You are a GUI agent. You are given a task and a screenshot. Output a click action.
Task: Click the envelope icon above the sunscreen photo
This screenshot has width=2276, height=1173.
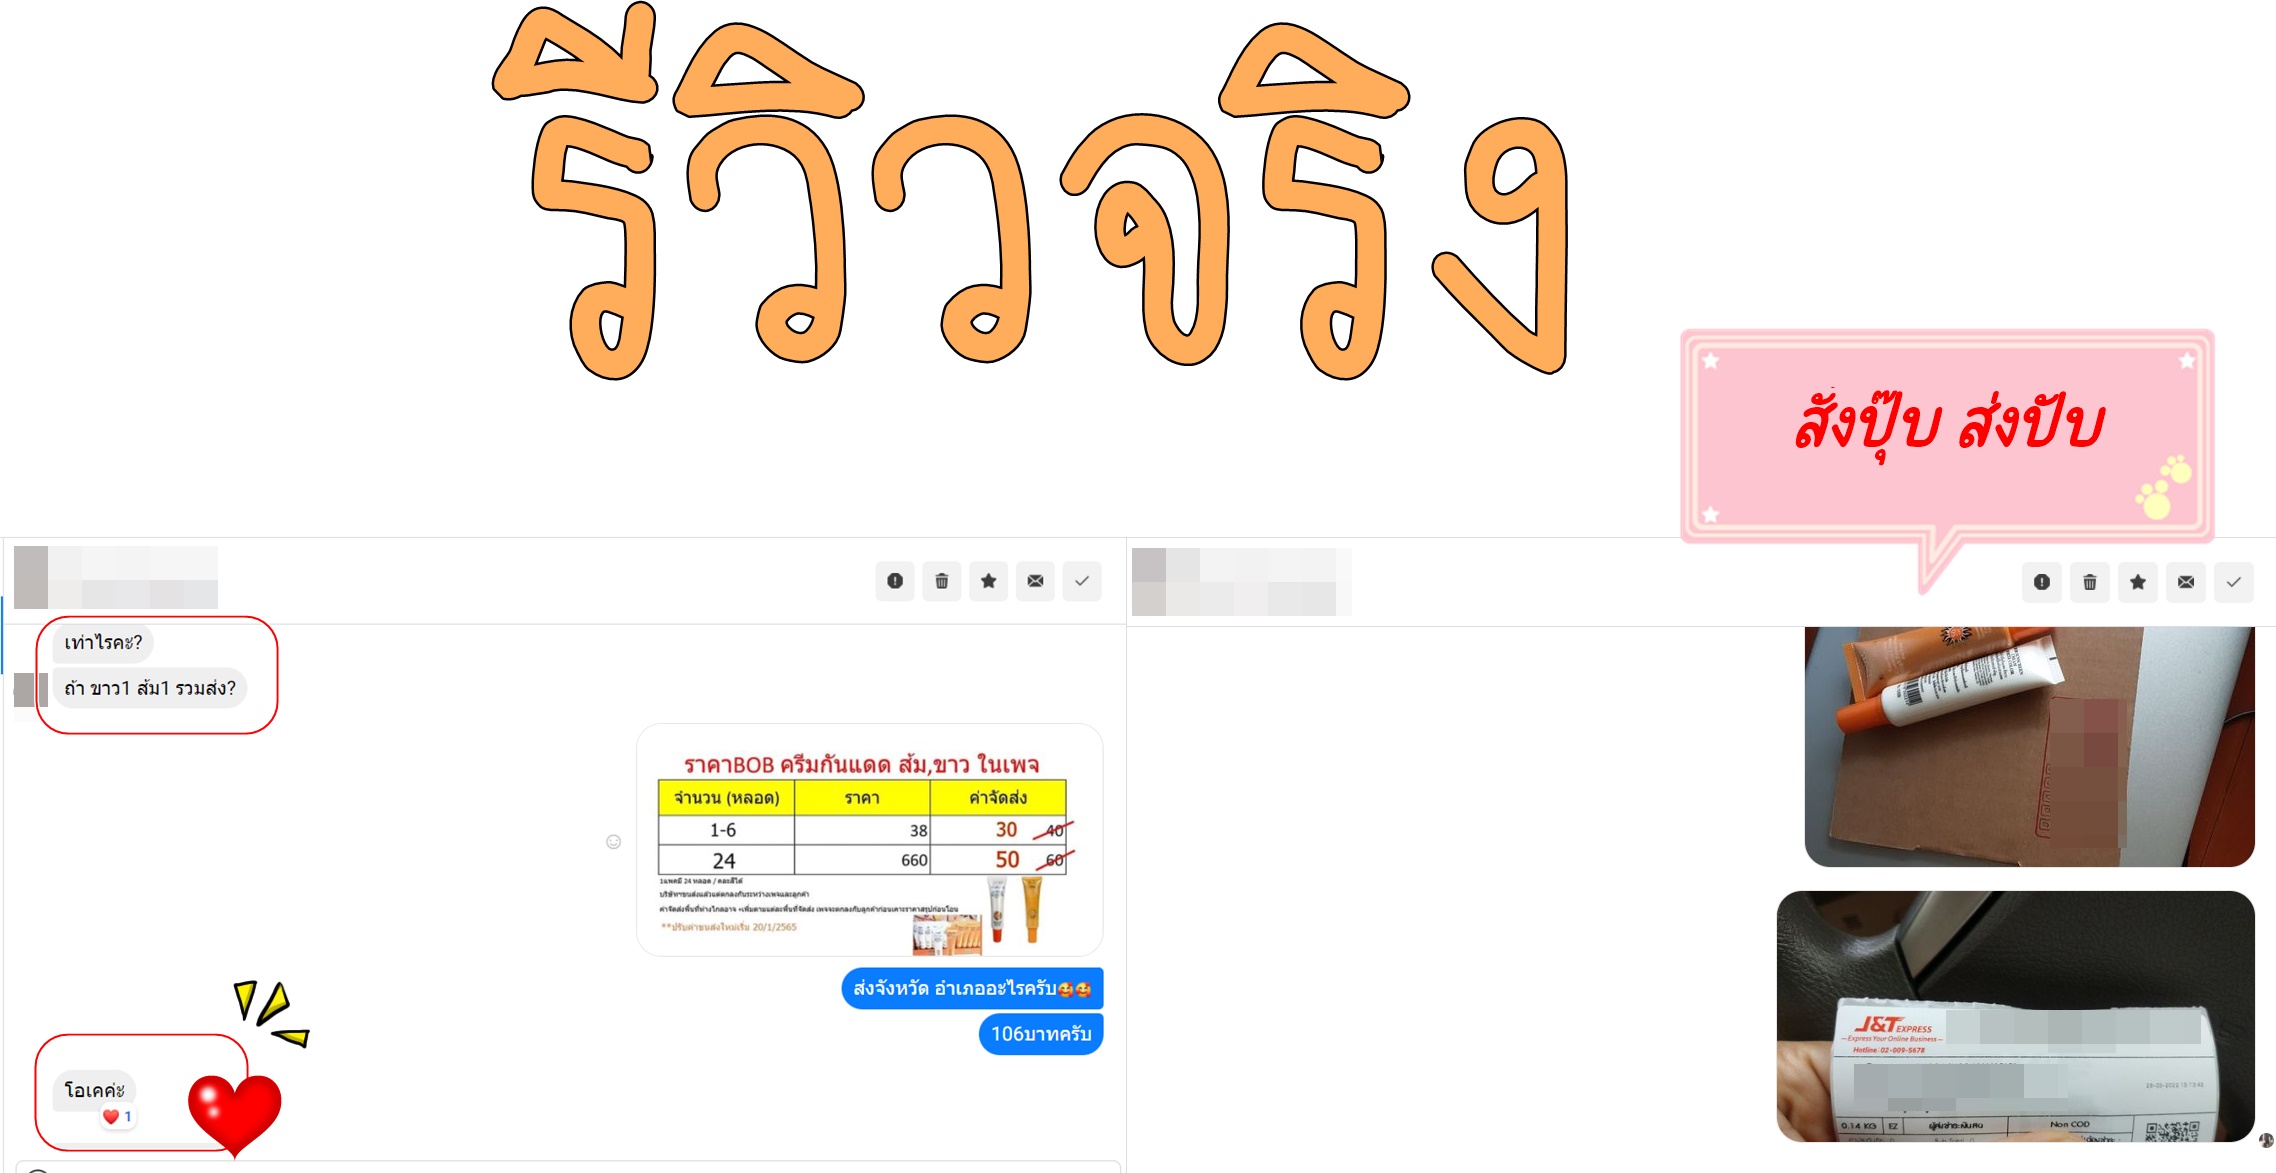(x=2186, y=582)
